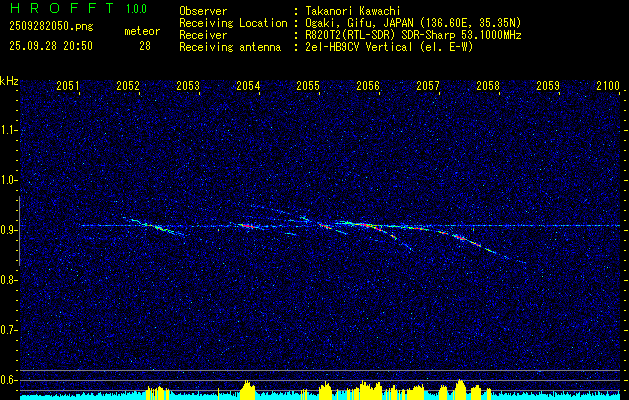629x400 pixels.
Task: Click the R820T2 SDR-Sharp 53.1000MHz text
Action: coord(414,35)
